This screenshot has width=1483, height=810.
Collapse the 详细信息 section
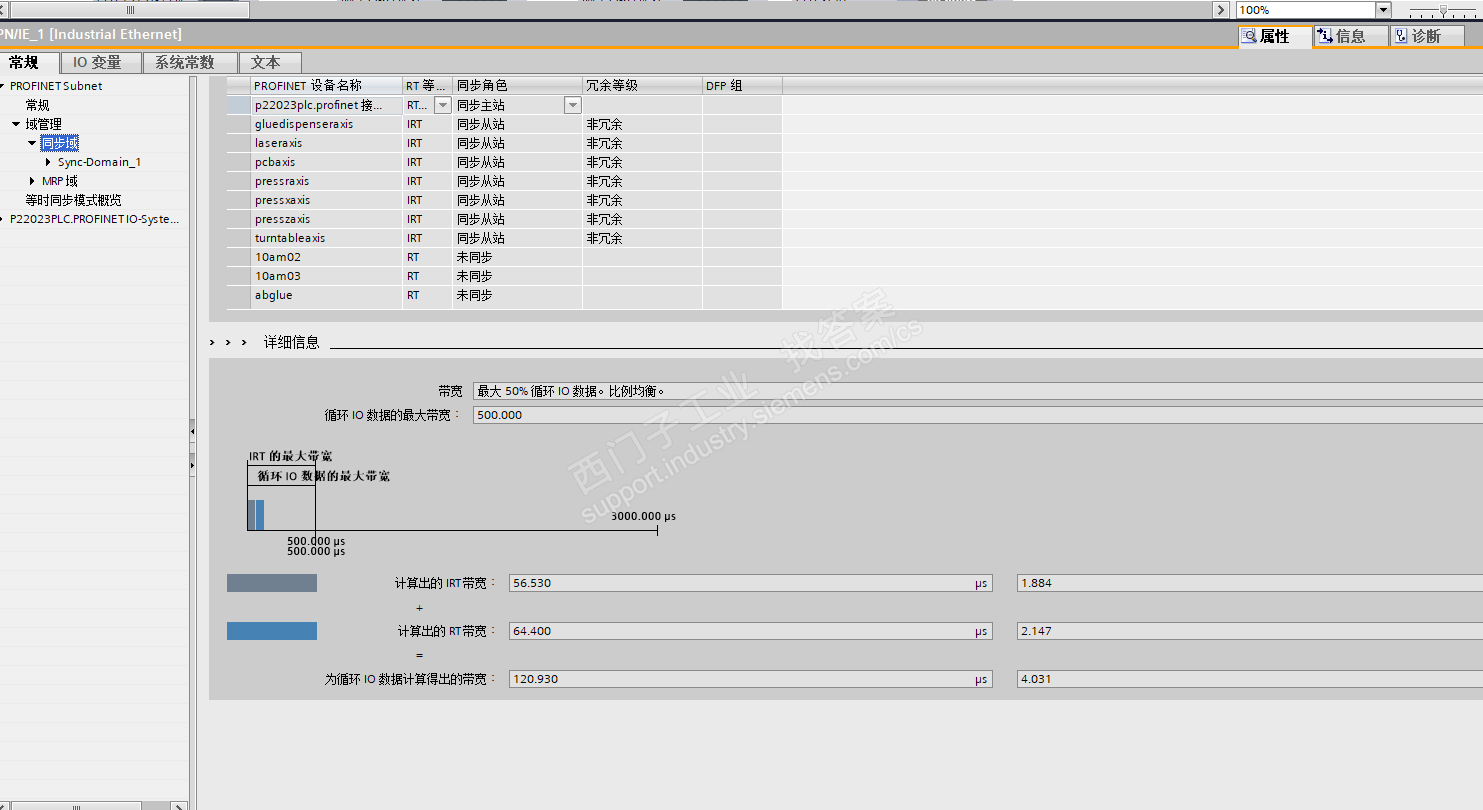click(228, 342)
